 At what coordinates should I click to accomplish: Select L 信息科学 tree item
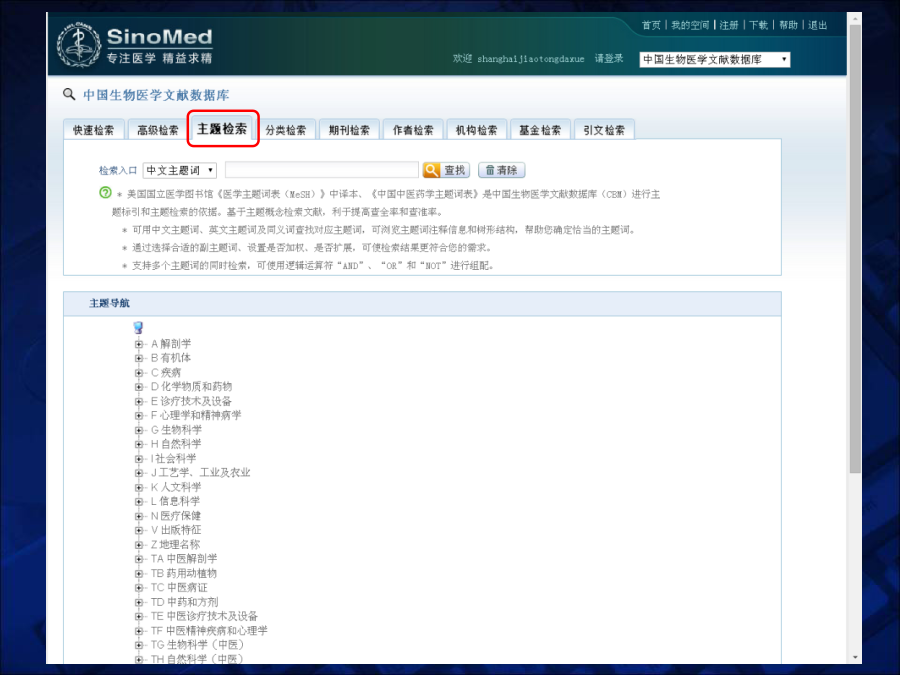(176, 501)
